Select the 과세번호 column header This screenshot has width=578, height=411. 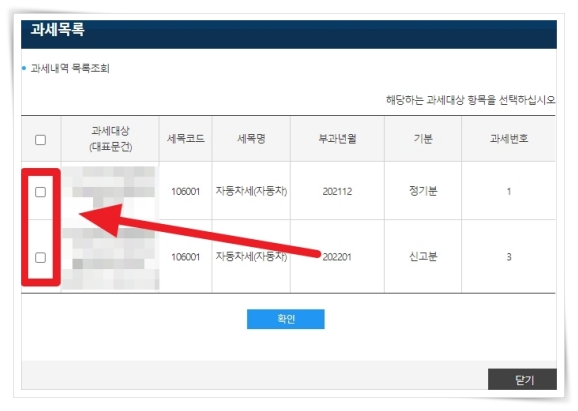coord(509,139)
